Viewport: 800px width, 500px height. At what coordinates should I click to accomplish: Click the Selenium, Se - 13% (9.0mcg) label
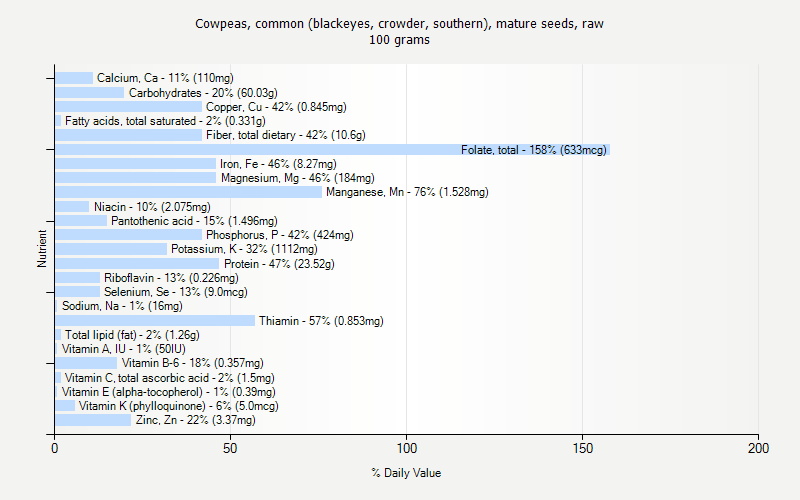(176, 292)
